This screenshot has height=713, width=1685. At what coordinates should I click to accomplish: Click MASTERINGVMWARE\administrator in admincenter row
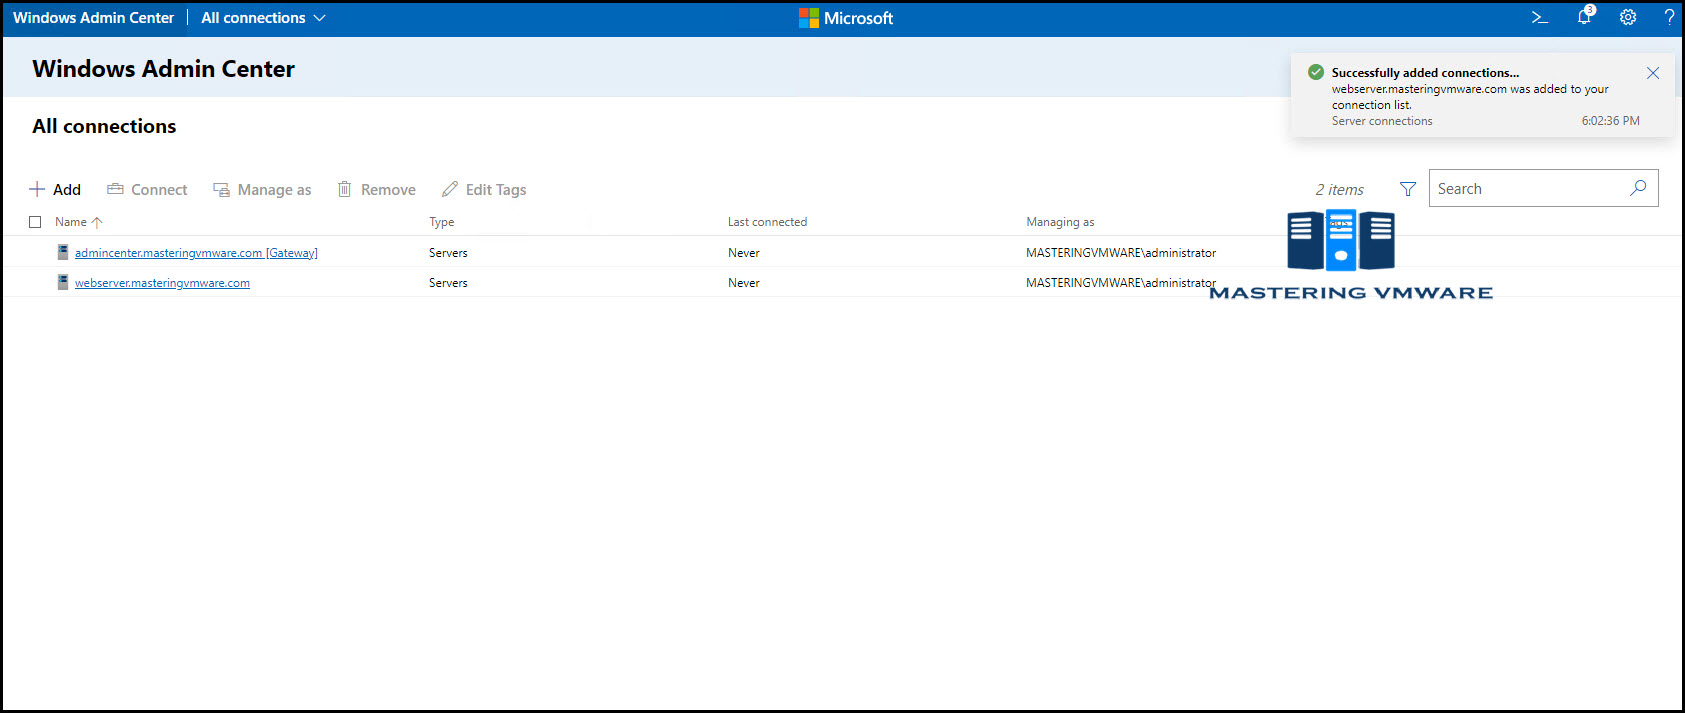(x=1121, y=253)
